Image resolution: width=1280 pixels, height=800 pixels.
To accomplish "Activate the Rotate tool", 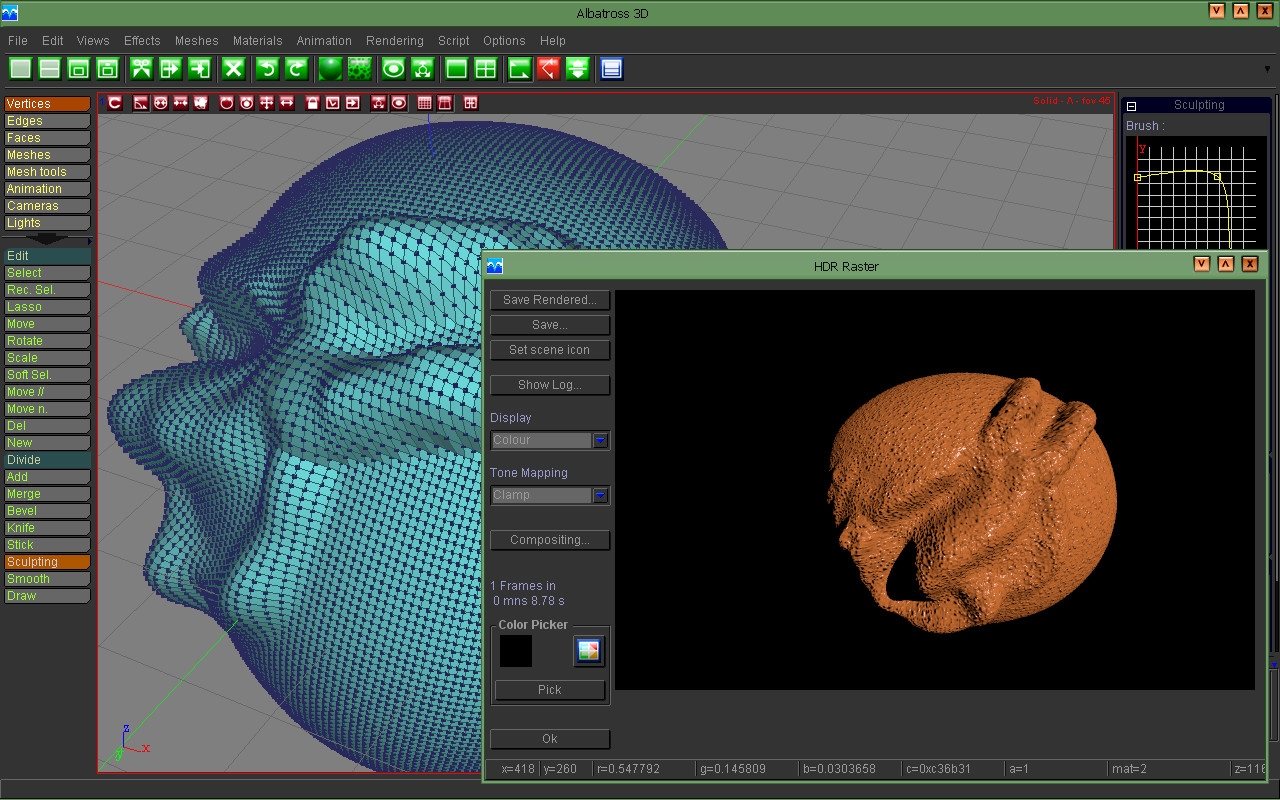I will coord(47,341).
